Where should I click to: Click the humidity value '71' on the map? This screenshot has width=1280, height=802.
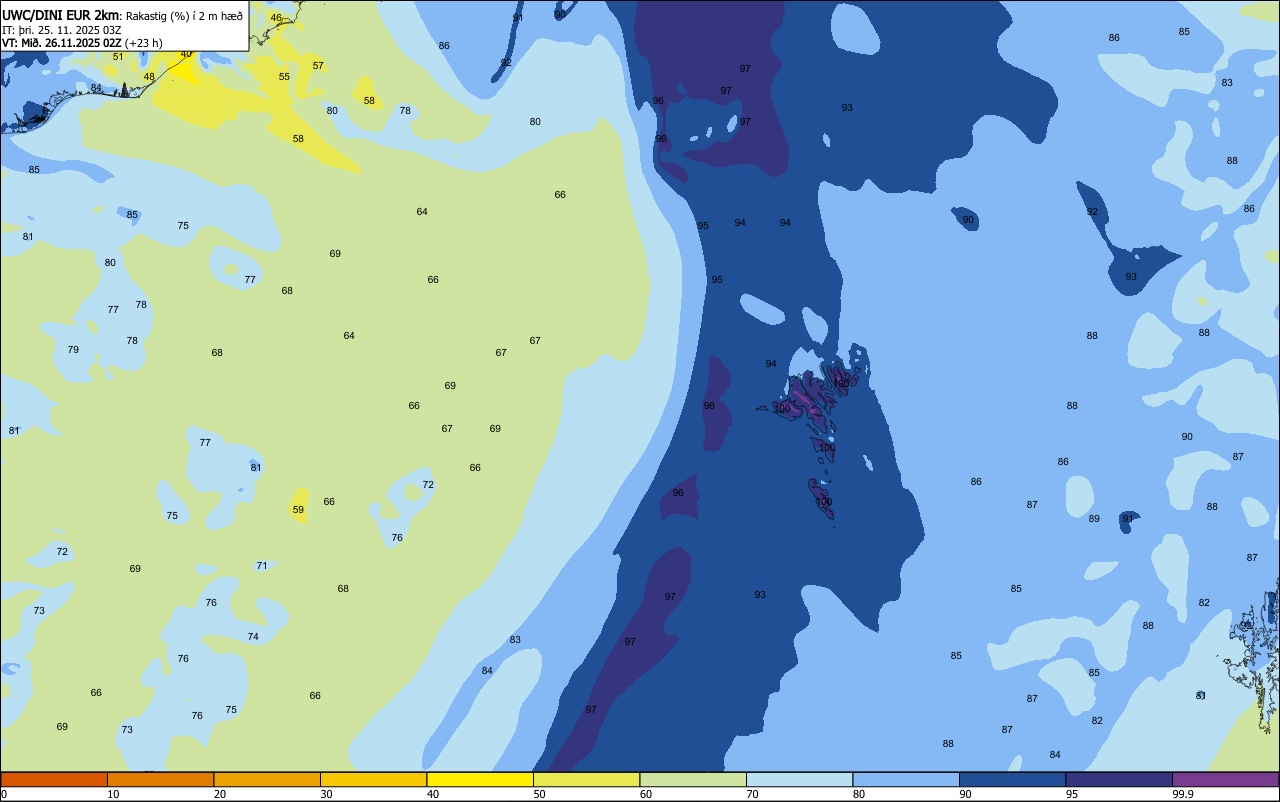click(262, 566)
